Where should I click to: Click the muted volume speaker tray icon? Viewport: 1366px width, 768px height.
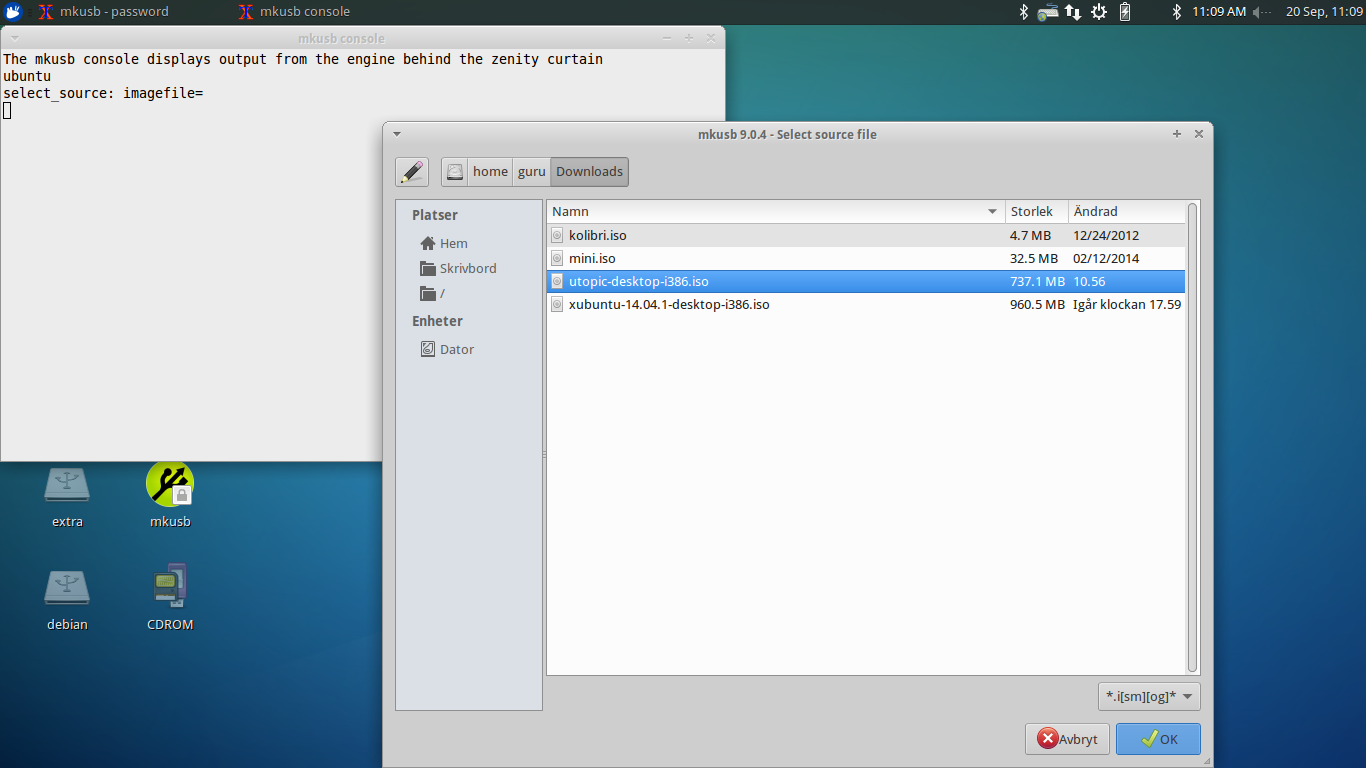(x=1262, y=12)
